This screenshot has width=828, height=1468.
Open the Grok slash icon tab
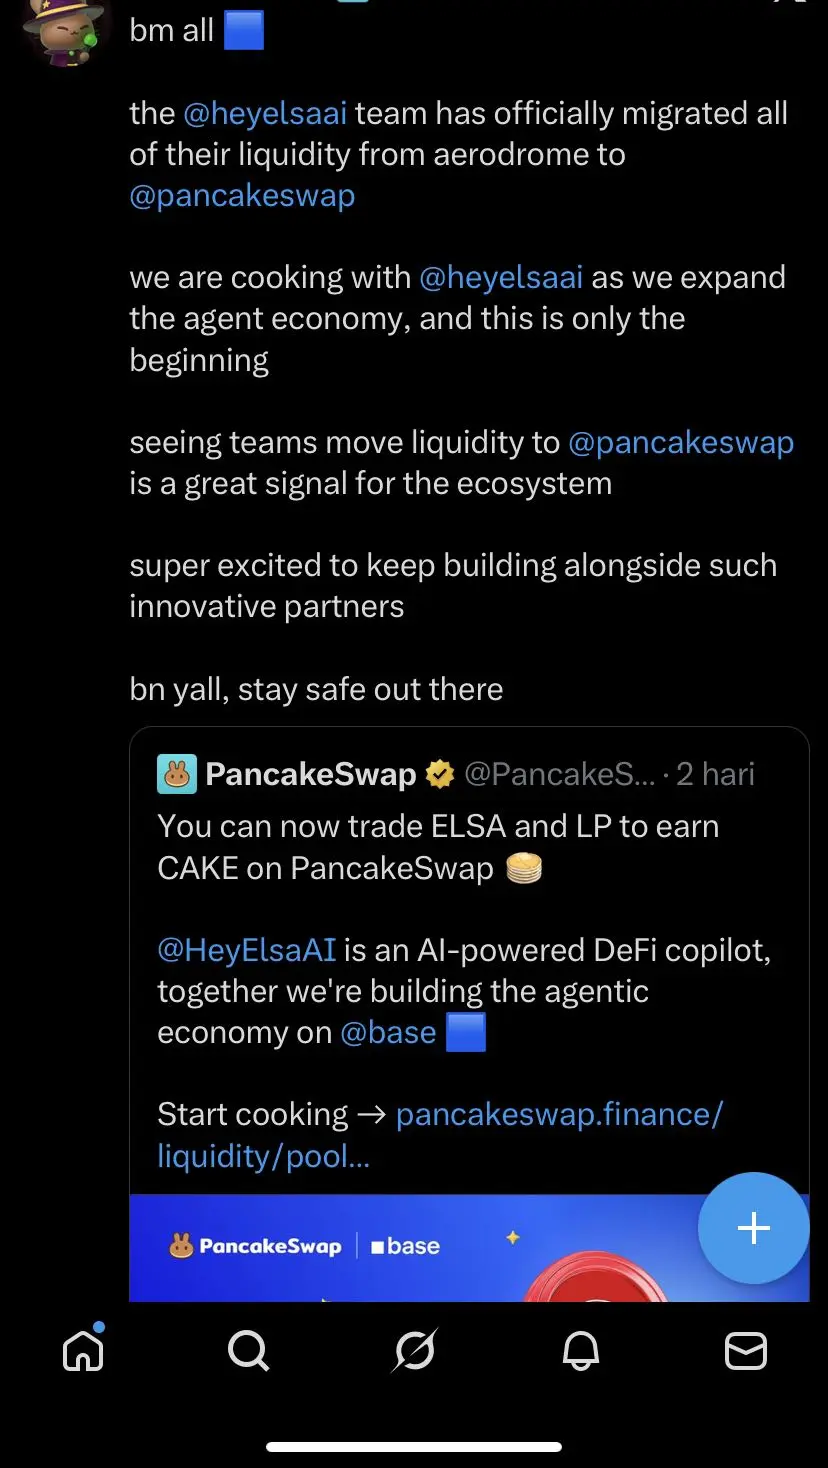click(x=414, y=1352)
